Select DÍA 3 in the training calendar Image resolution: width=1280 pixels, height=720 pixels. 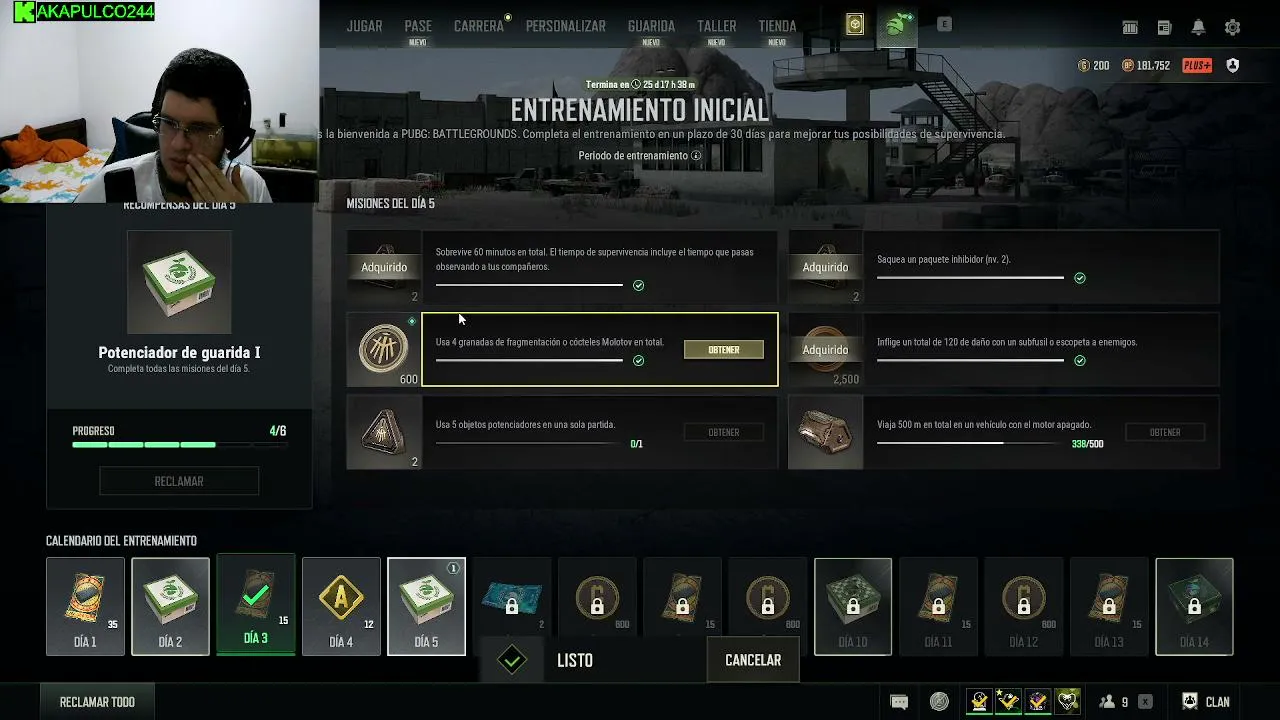pyautogui.click(x=256, y=606)
